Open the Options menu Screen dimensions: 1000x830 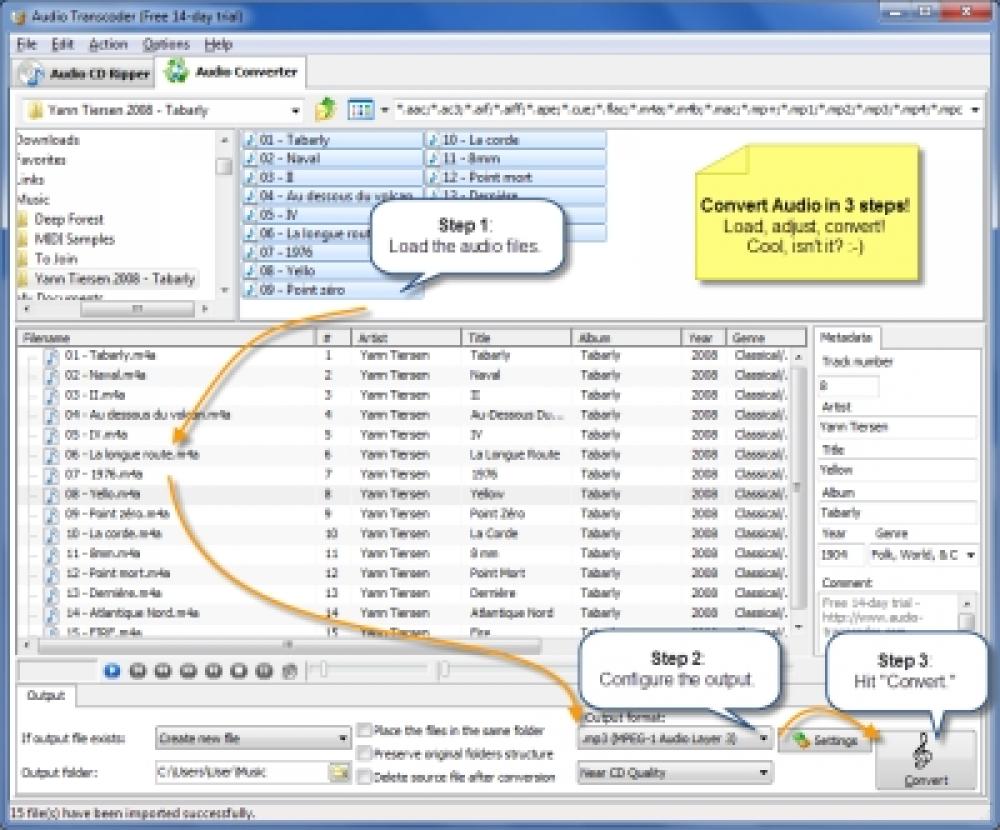point(166,44)
